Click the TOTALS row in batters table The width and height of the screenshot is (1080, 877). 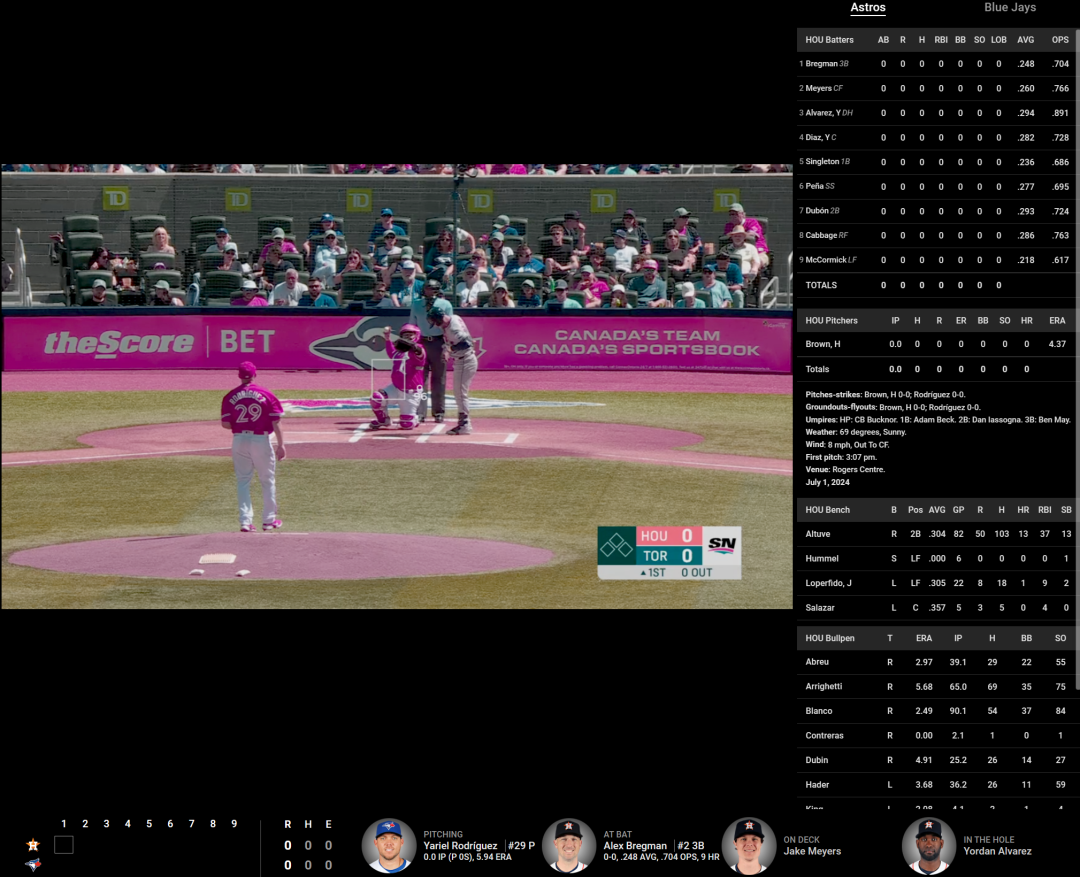point(935,285)
